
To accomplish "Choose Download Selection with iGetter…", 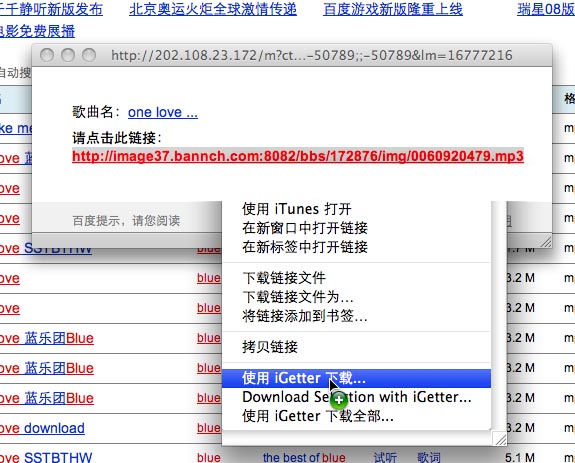I will pyautogui.click(x=356, y=397).
